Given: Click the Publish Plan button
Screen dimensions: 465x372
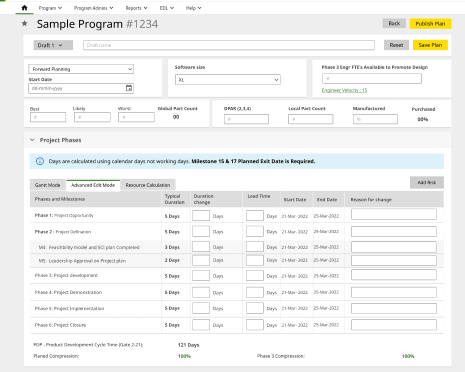Looking at the screenshot, I should pos(430,24).
